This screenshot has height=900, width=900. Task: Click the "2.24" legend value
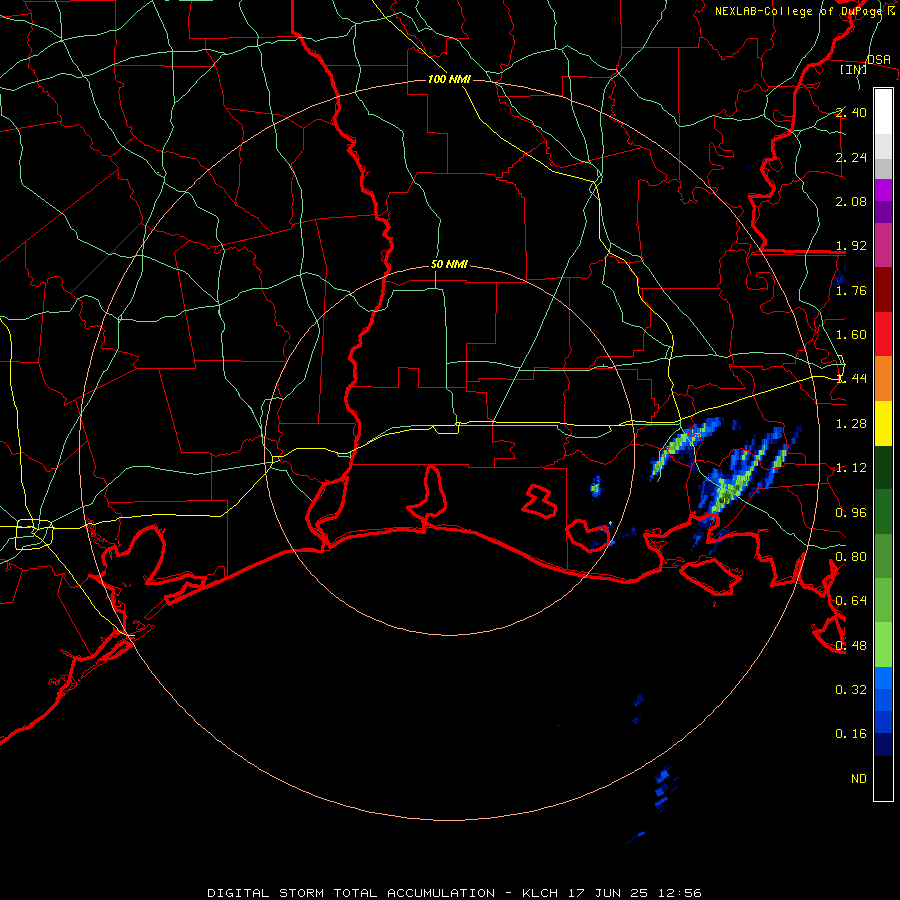pyautogui.click(x=851, y=157)
